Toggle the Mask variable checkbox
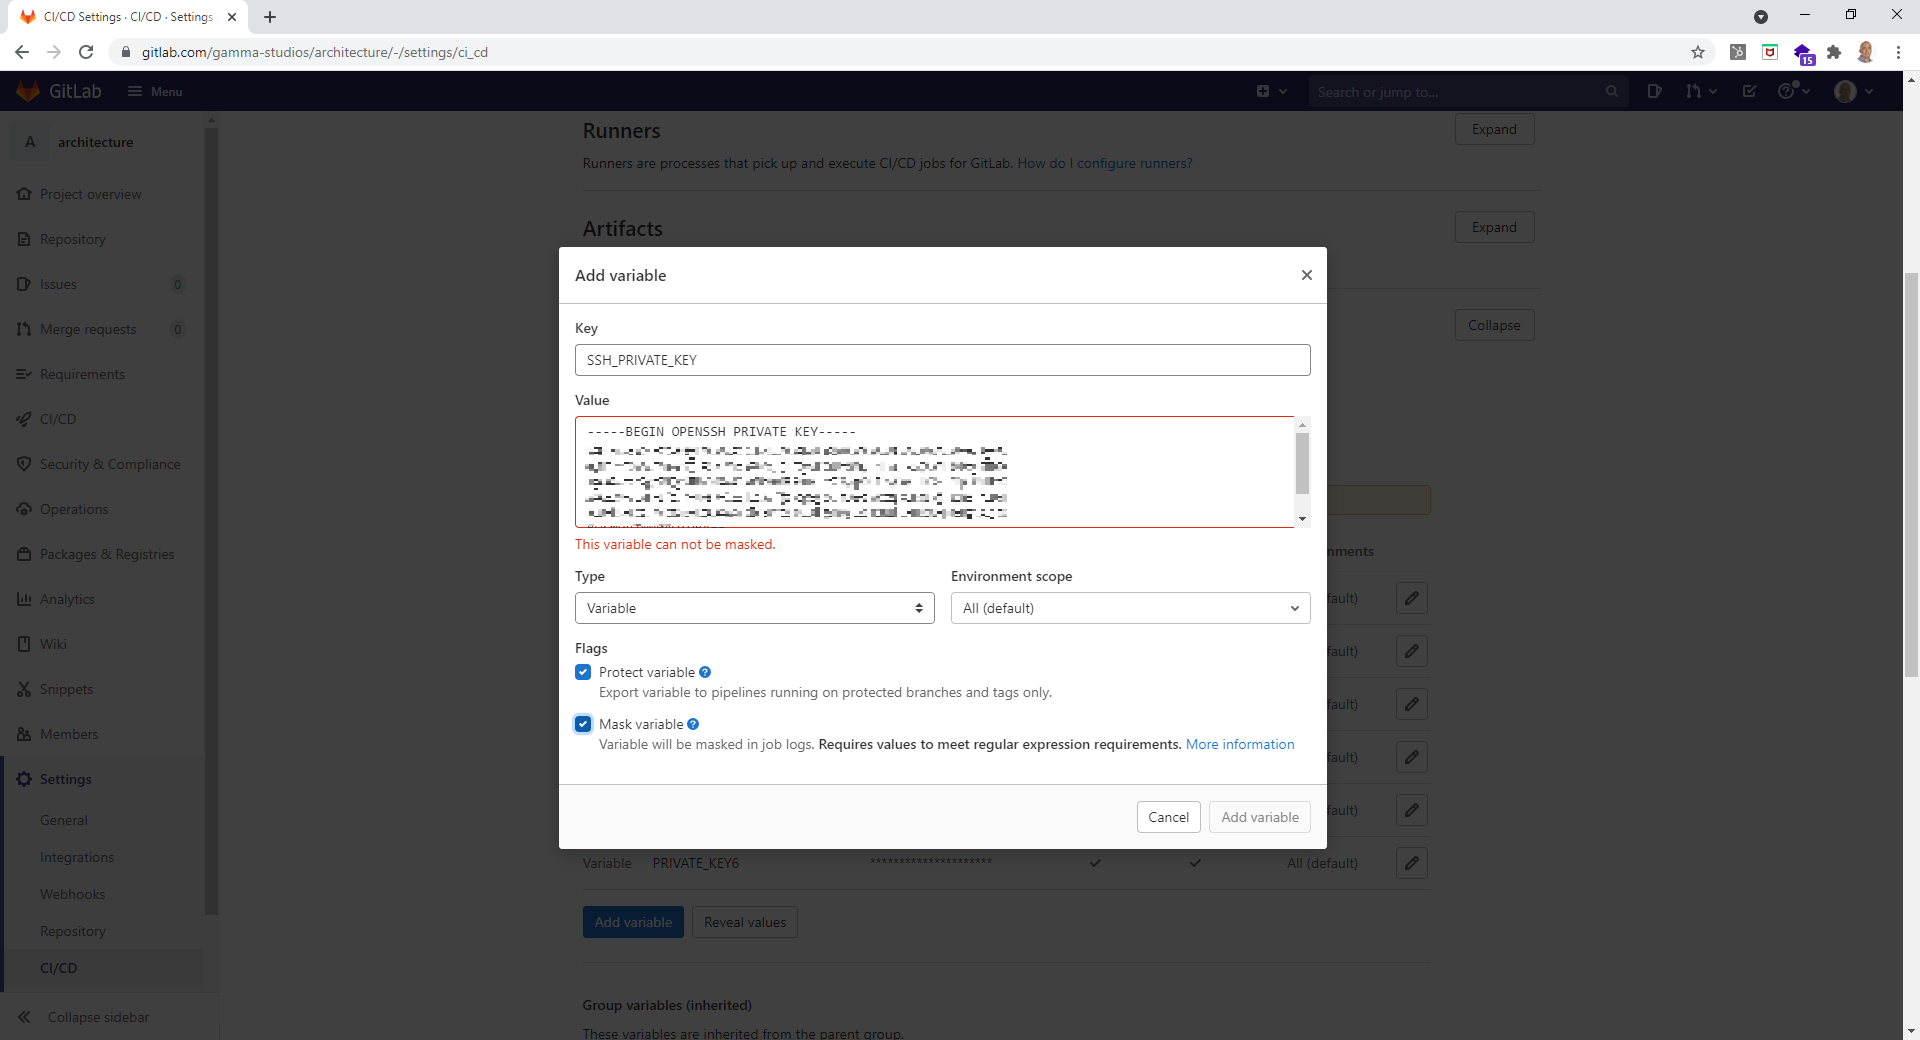1920x1040 pixels. coord(583,724)
